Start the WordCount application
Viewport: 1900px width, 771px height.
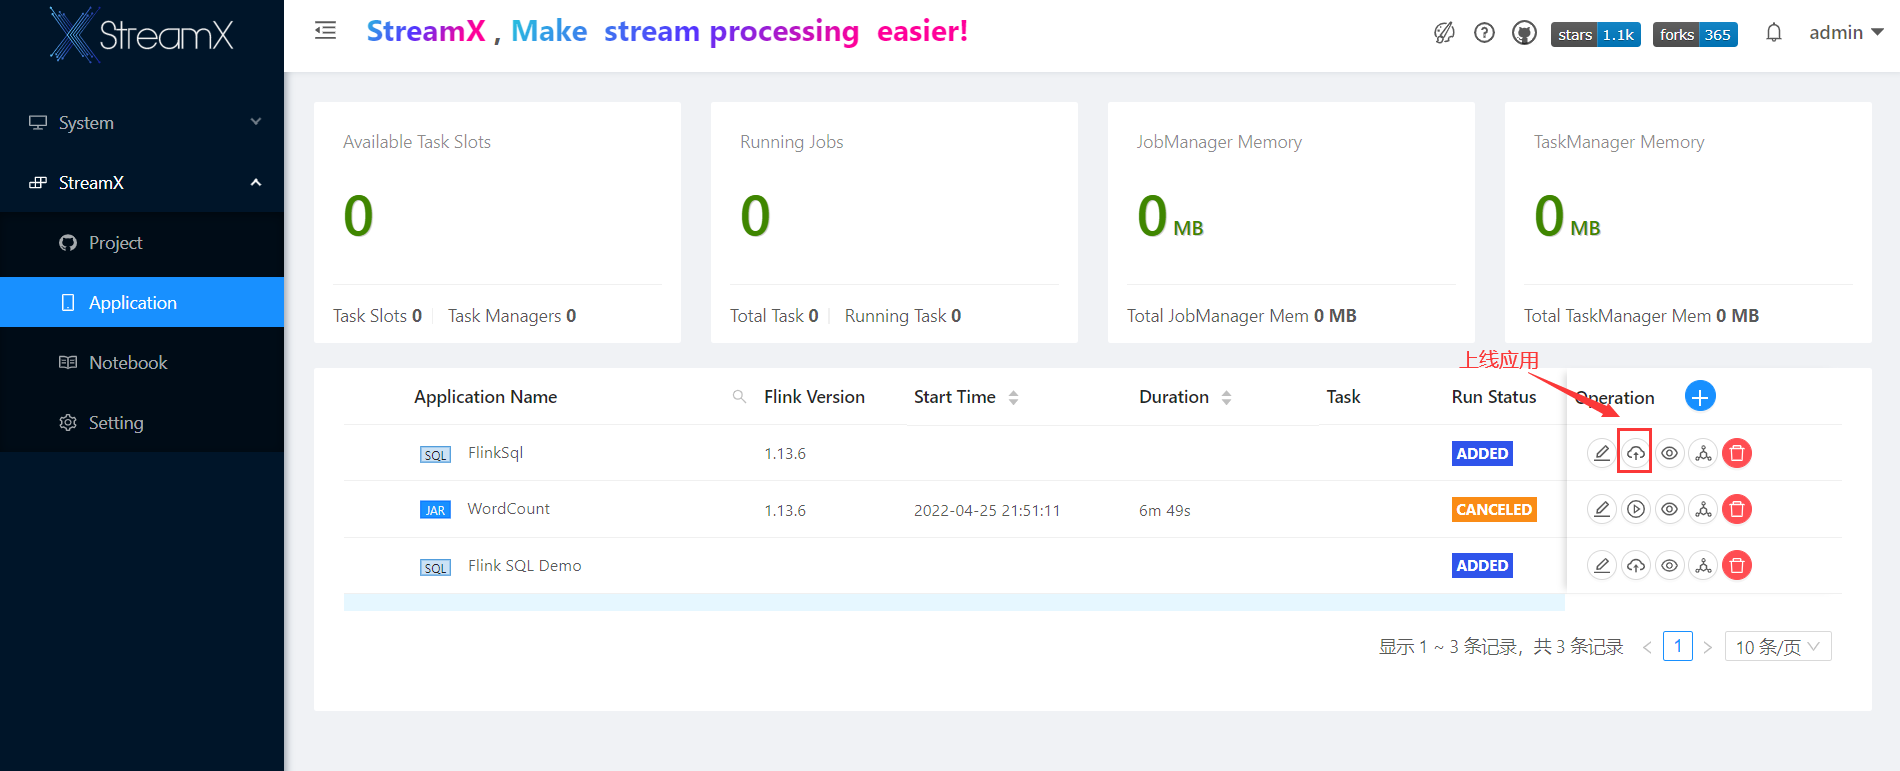[x=1635, y=509]
